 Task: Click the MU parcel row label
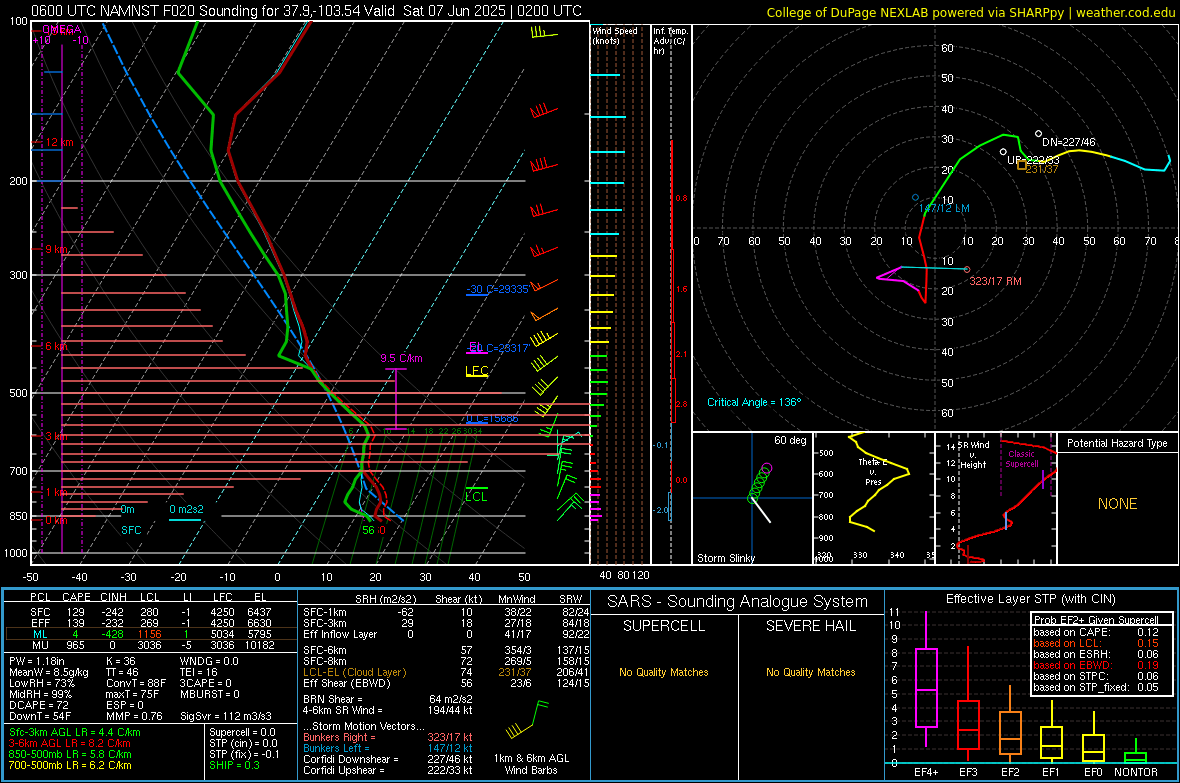39,645
